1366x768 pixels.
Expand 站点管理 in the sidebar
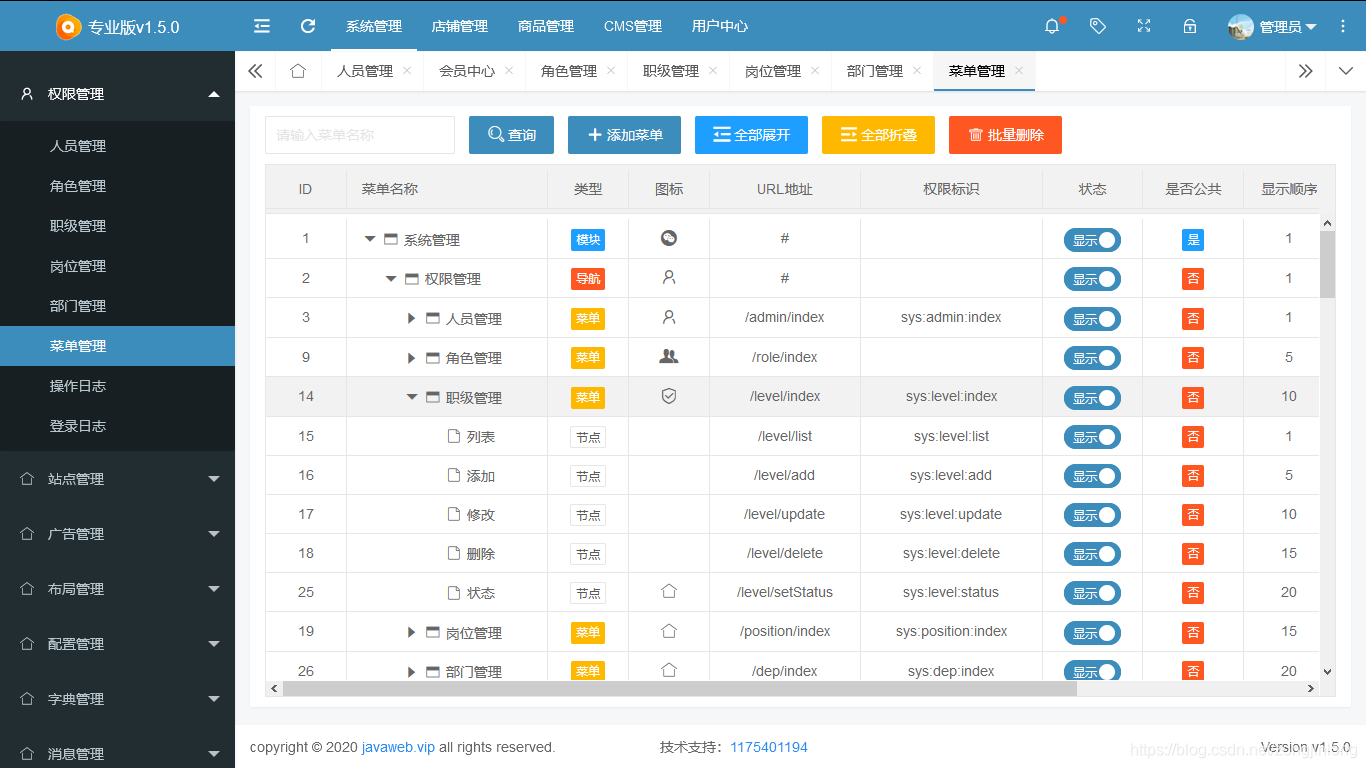coord(117,479)
